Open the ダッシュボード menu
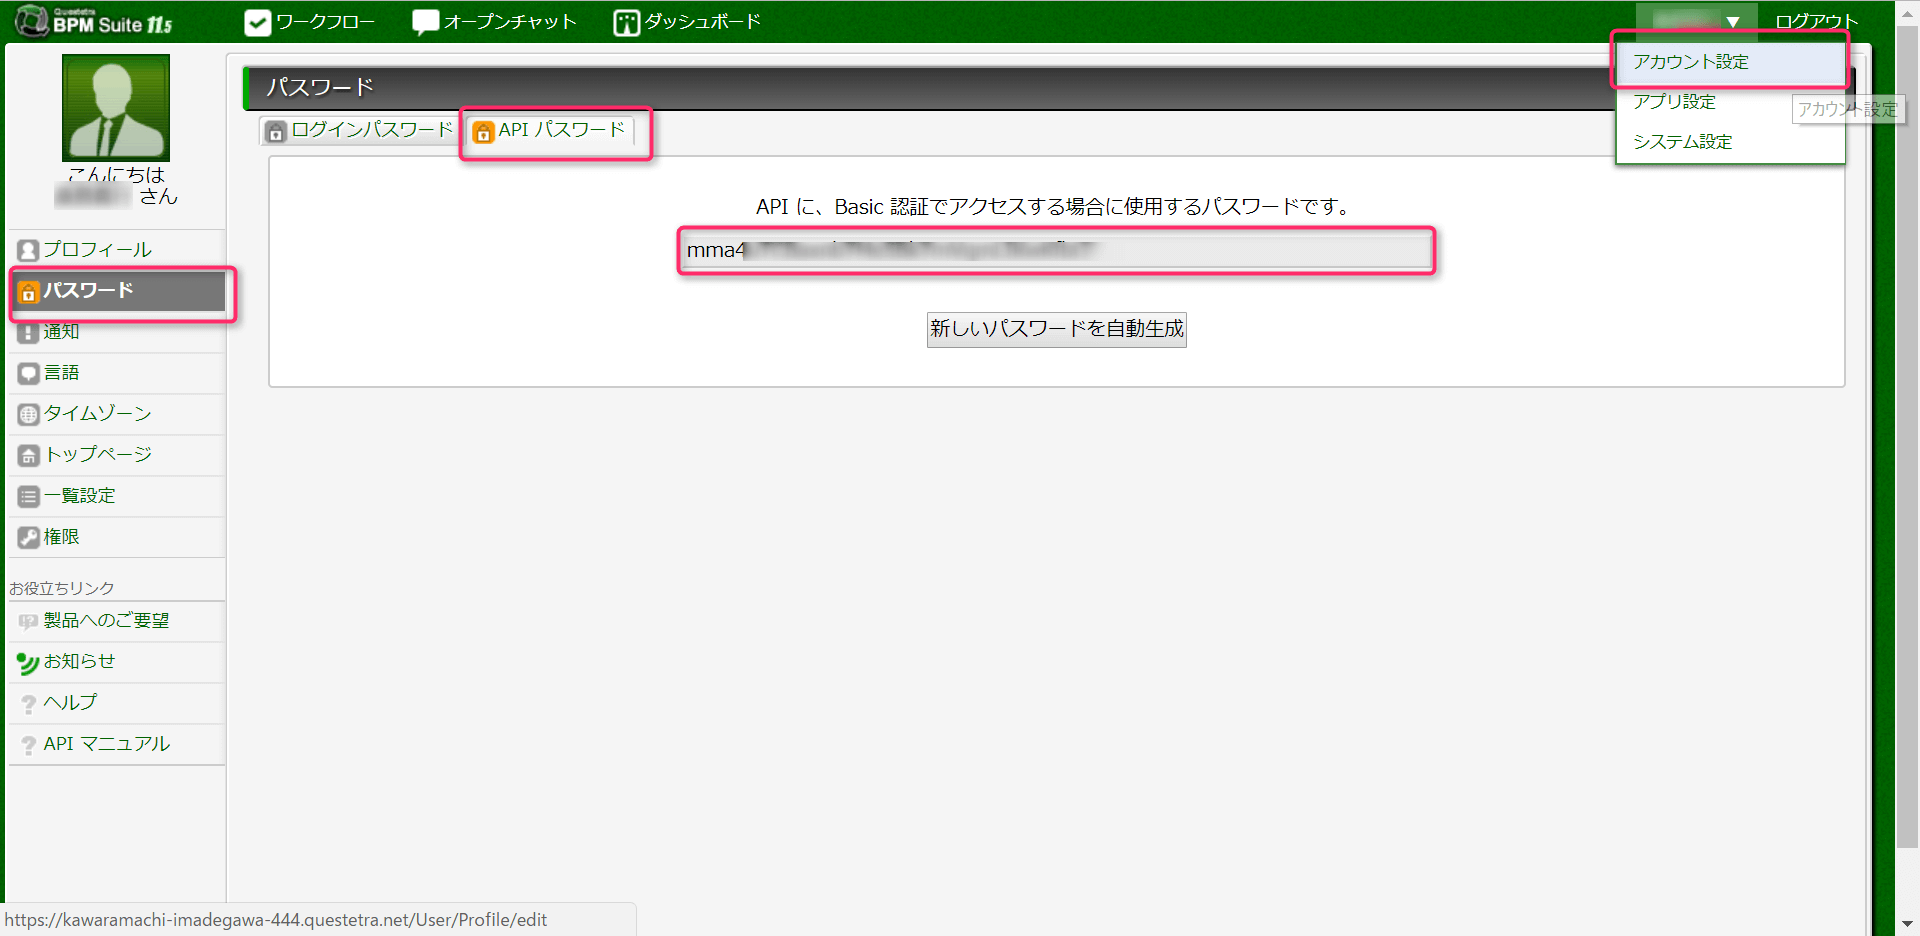The height and width of the screenshot is (936, 1920). (x=688, y=22)
